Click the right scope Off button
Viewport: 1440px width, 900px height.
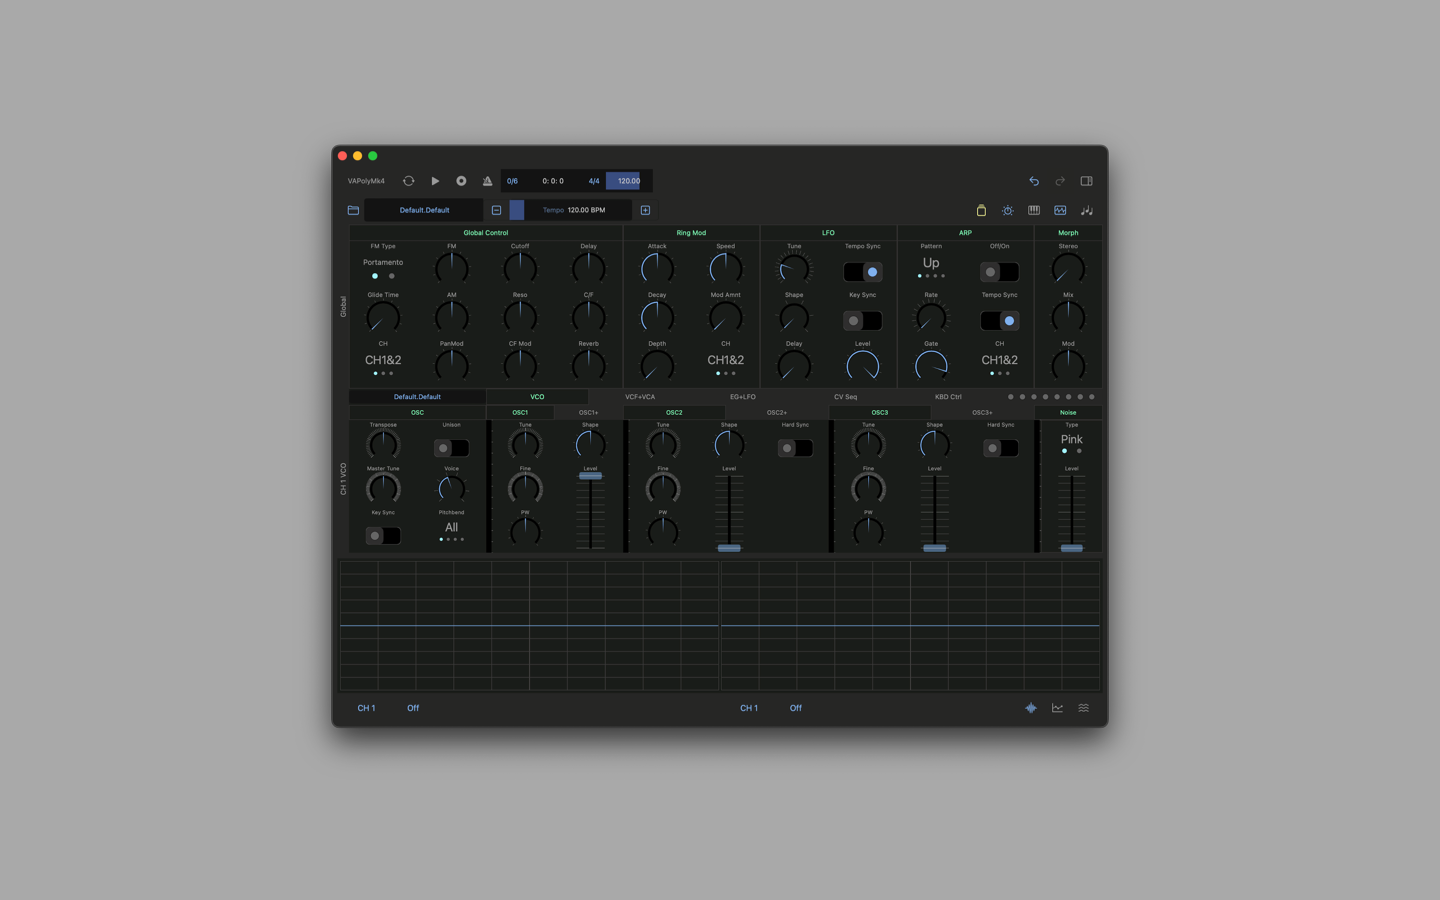[795, 708]
